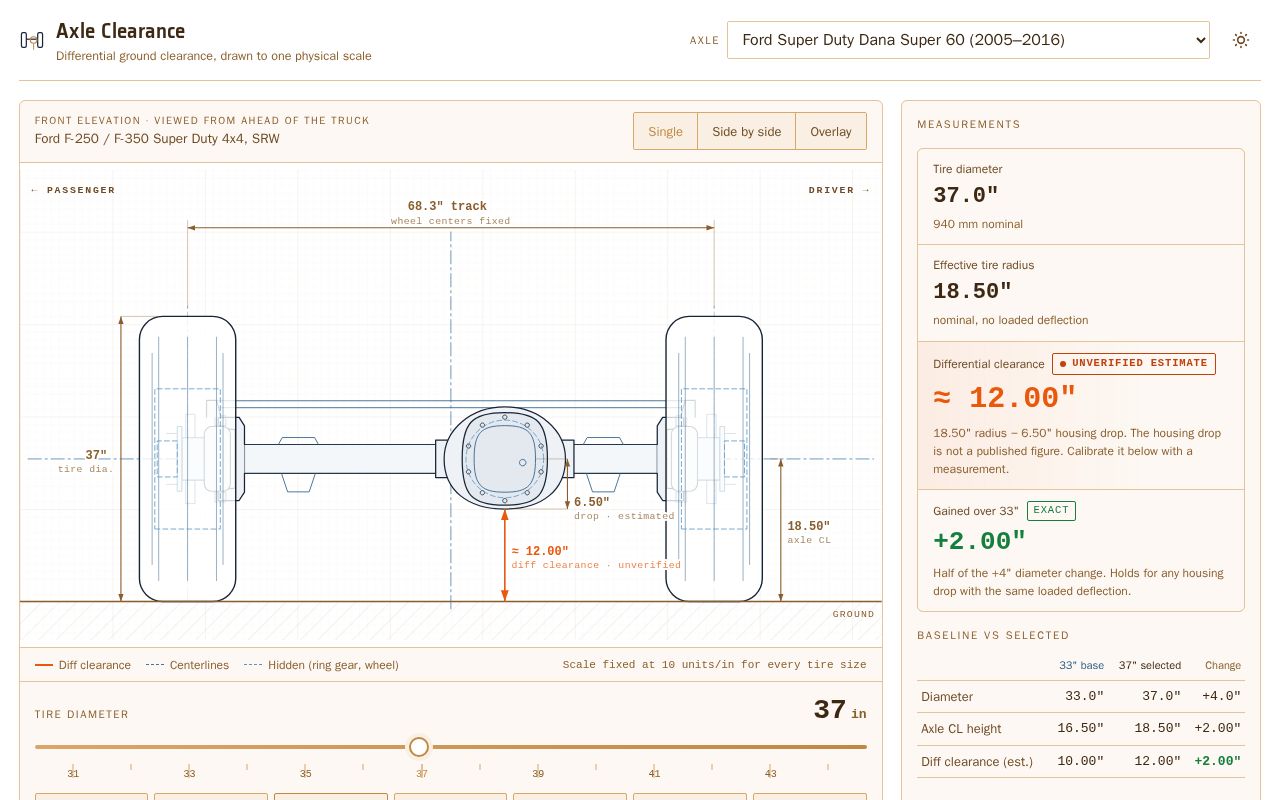Click the axle logo icon beside the title

(32, 40)
